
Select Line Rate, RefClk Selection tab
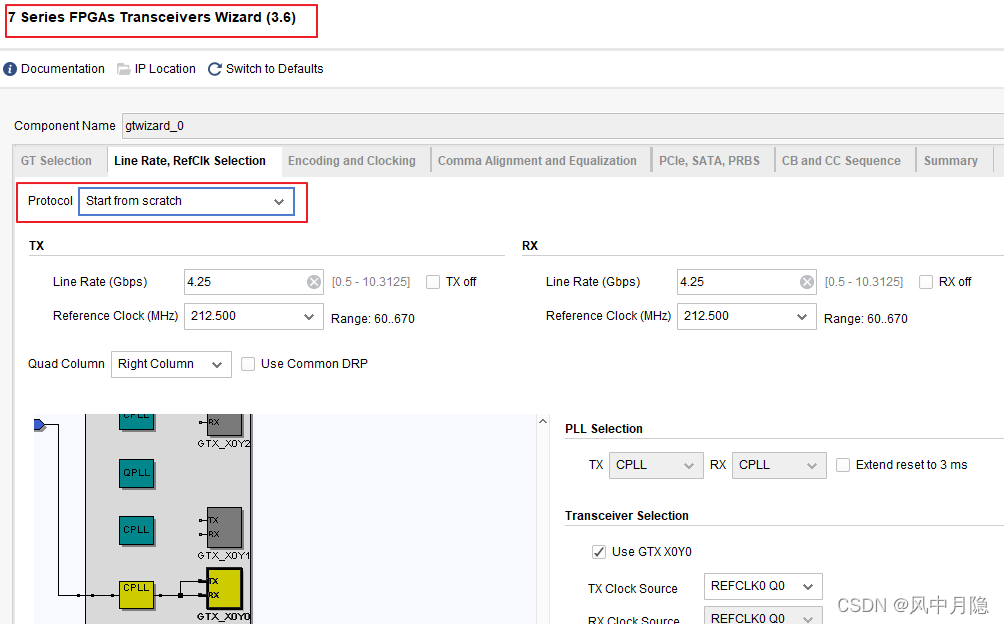pyautogui.click(x=190, y=161)
